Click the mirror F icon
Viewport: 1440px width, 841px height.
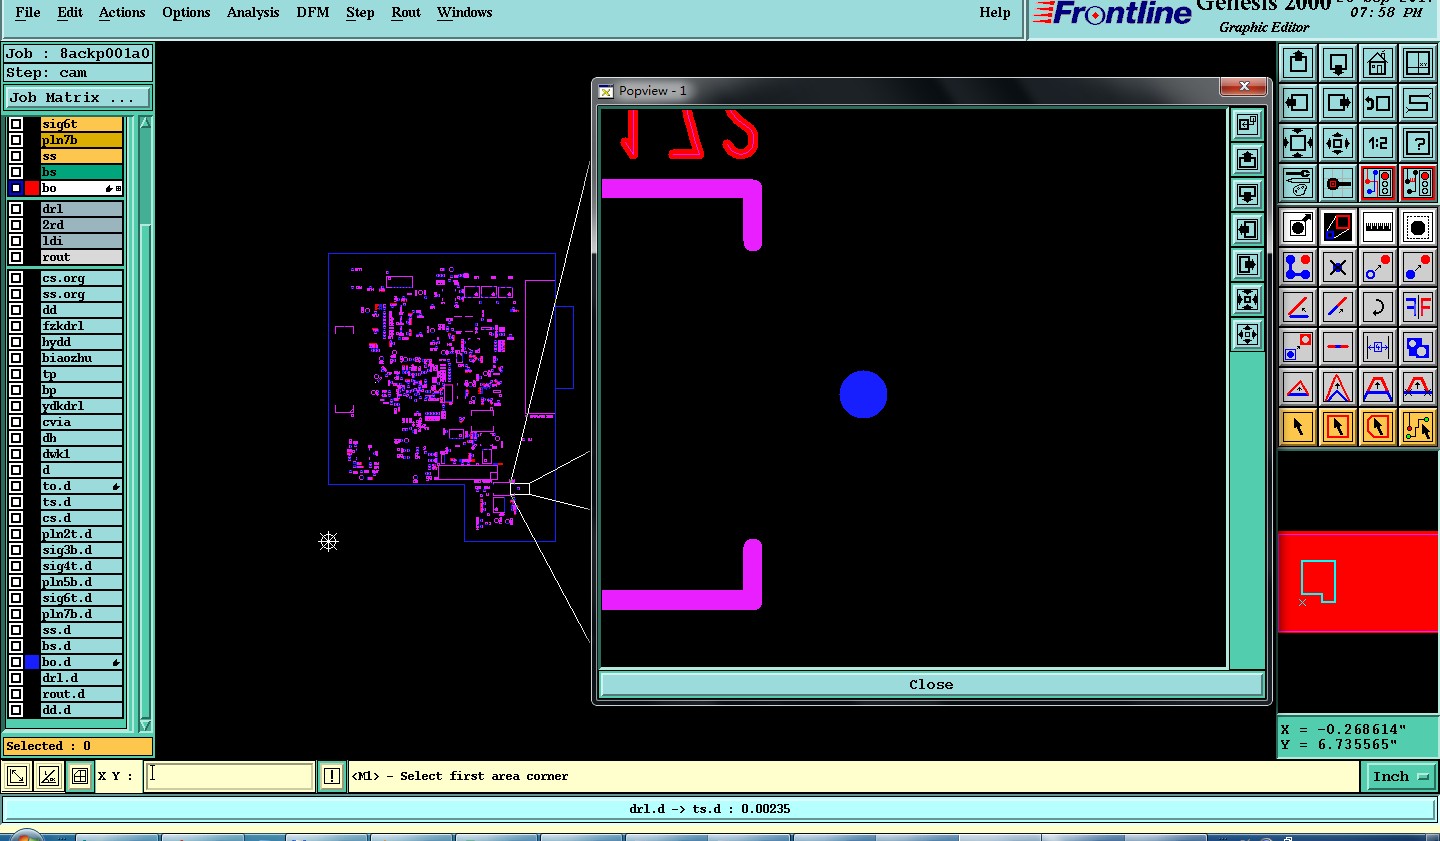pyautogui.click(x=1418, y=308)
